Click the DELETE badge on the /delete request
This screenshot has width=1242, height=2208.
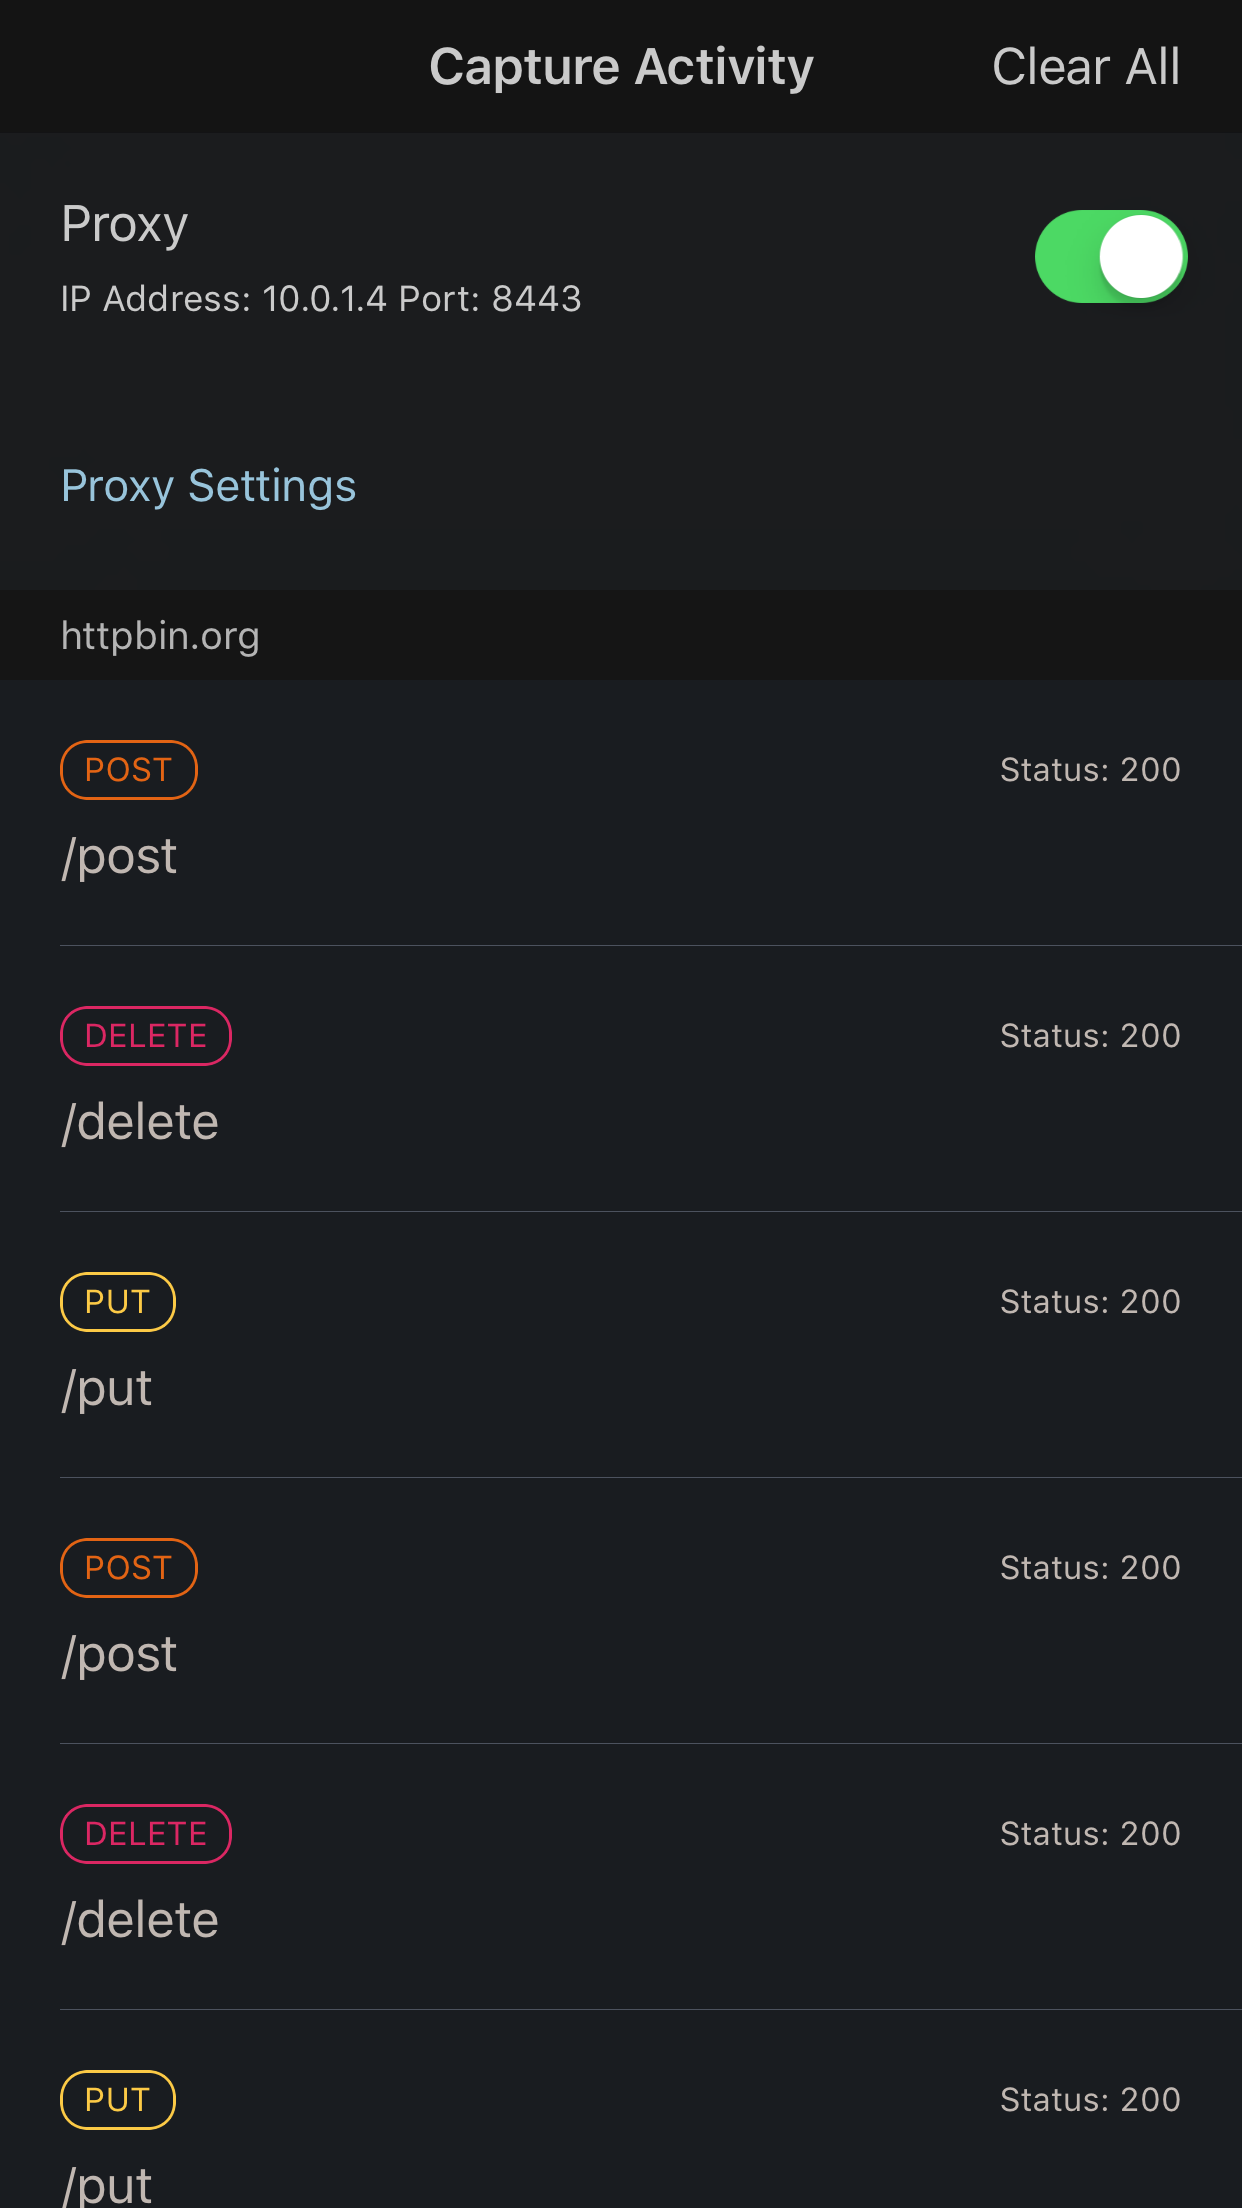point(146,1035)
